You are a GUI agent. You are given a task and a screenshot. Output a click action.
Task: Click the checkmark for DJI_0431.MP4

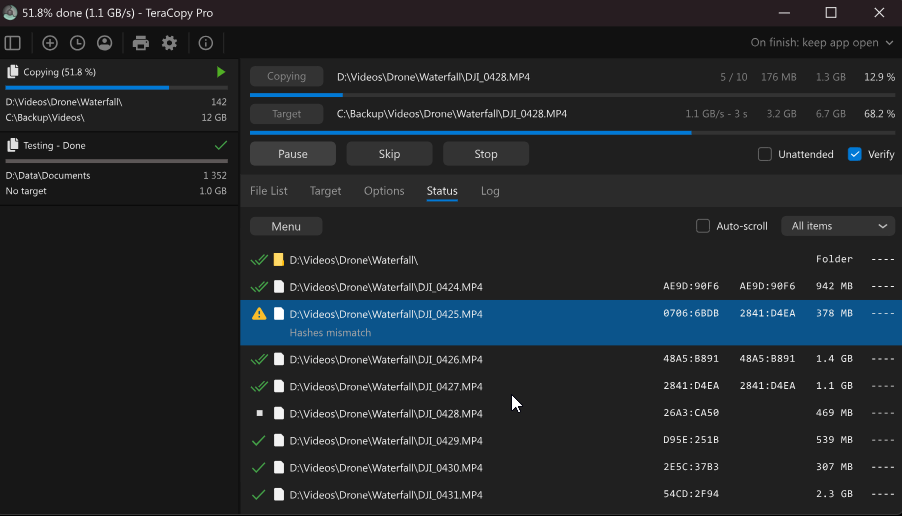[259, 495]
